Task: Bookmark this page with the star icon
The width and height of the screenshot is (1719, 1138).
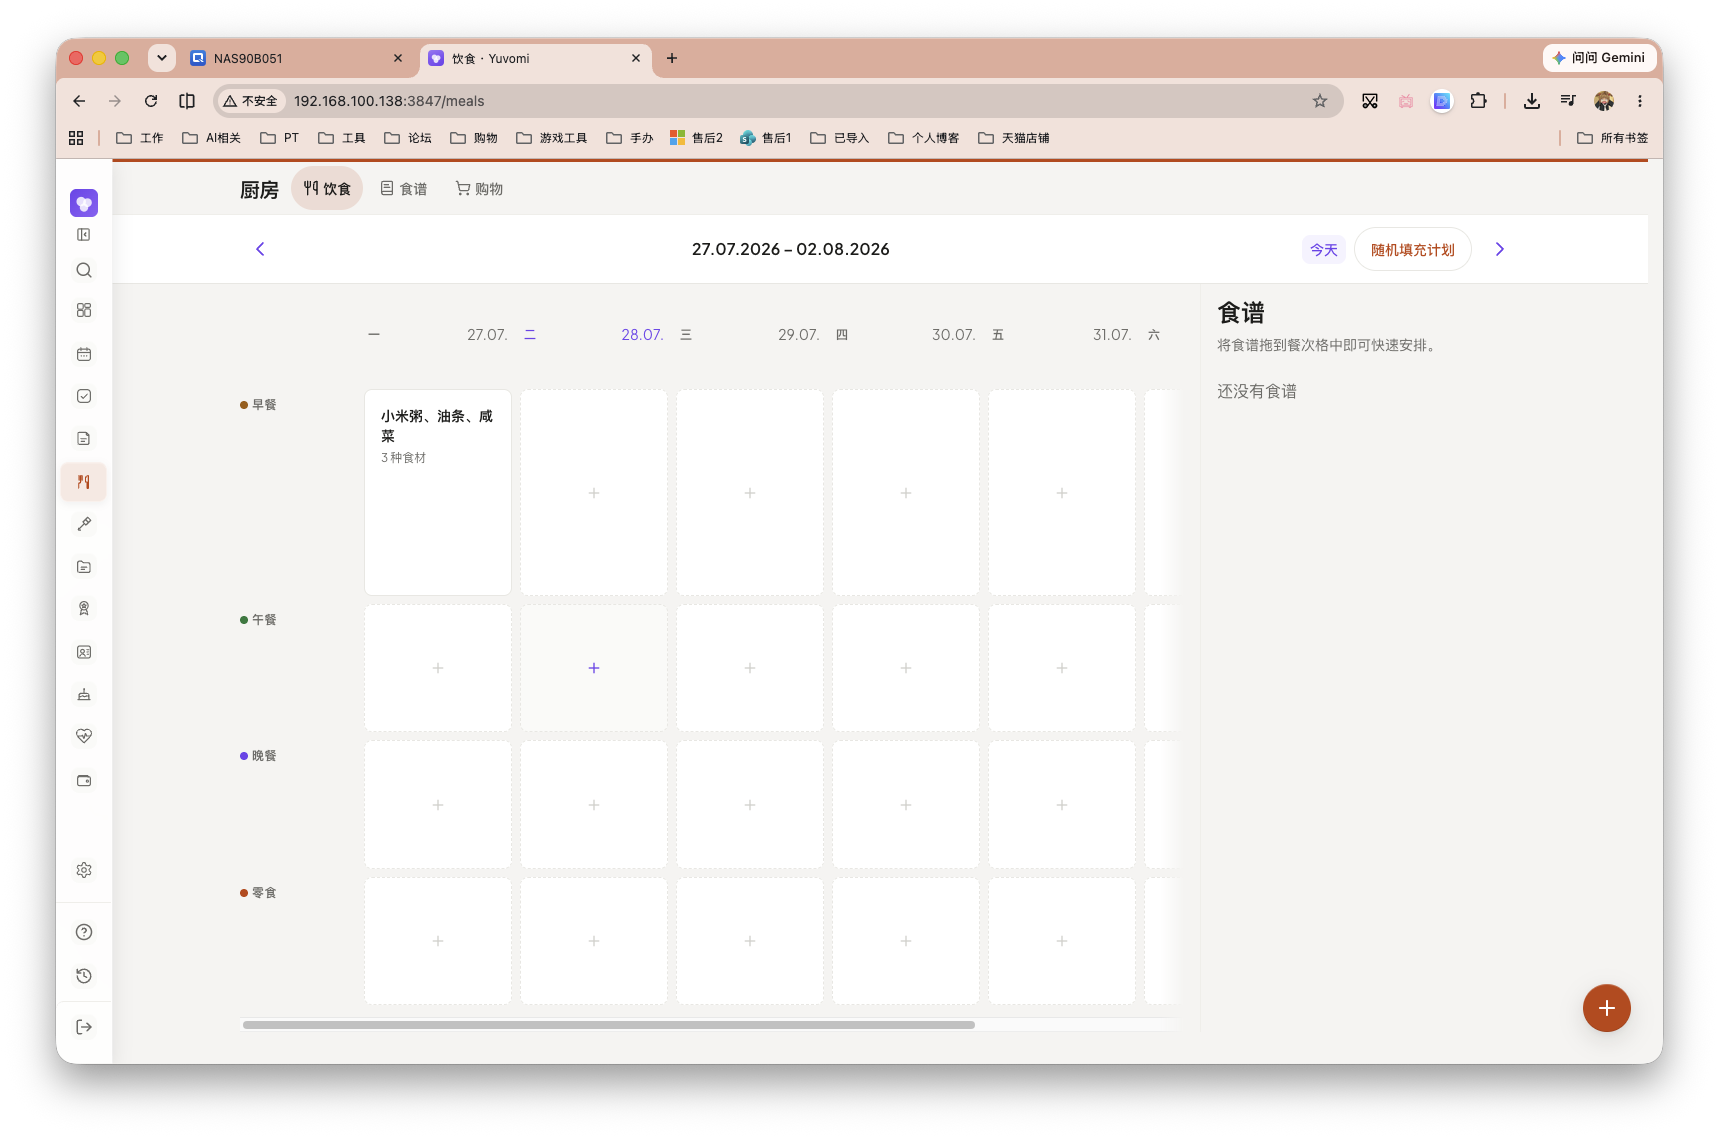Action: click(1320, 101)
